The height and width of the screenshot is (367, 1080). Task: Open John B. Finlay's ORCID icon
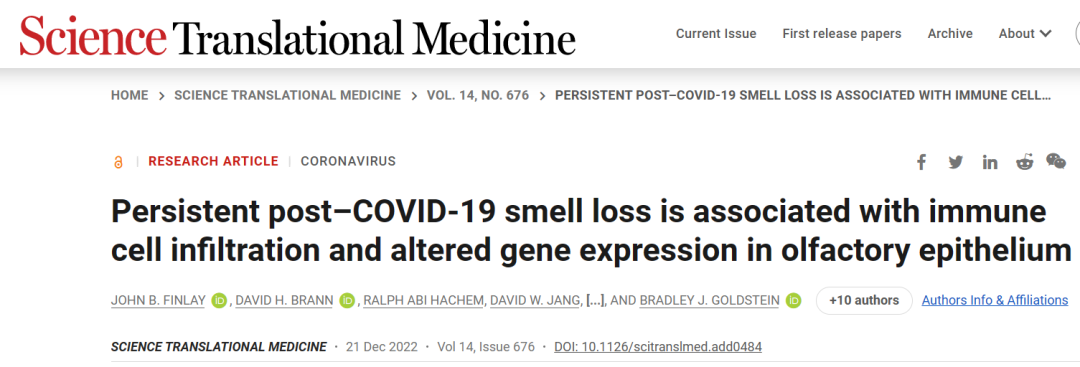(220, 301)
